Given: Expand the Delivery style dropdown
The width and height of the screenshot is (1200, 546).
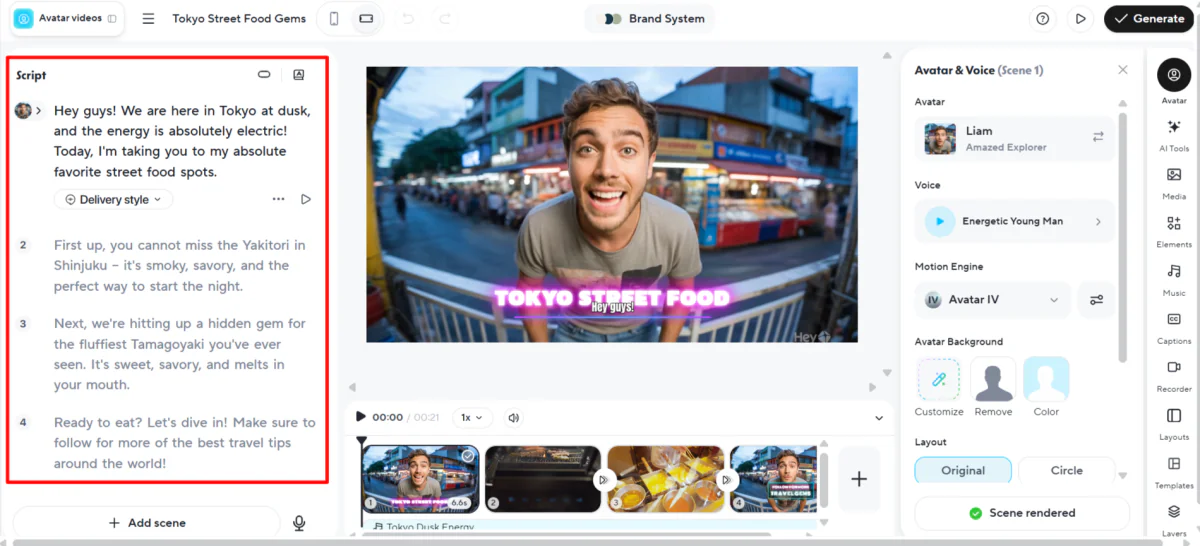Looking at the screenshot, I should point(114,199).
